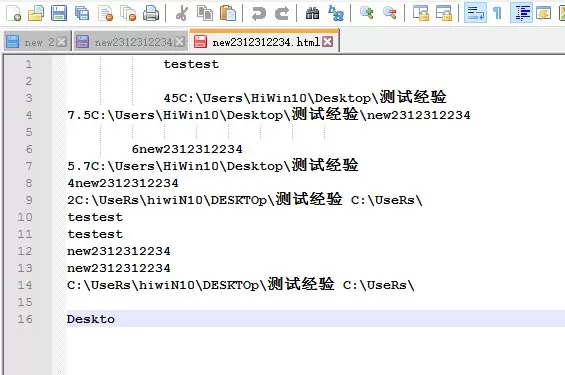Open the Replace dialog icon
565x375 pixels.
(x=336, y=13)
